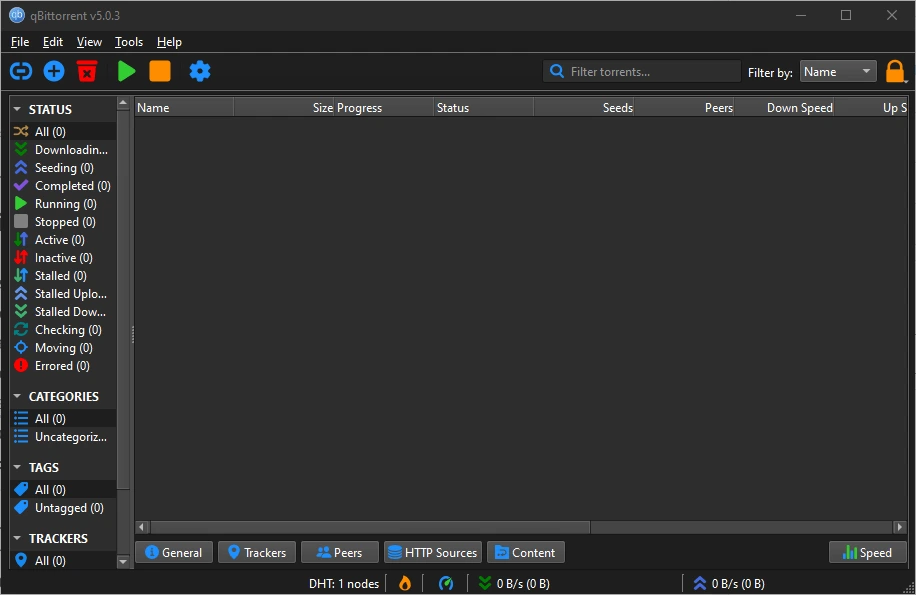916x595 pixels.
Task: Toggle alternative speed limits gauge icon
Action: pos(446,583)
